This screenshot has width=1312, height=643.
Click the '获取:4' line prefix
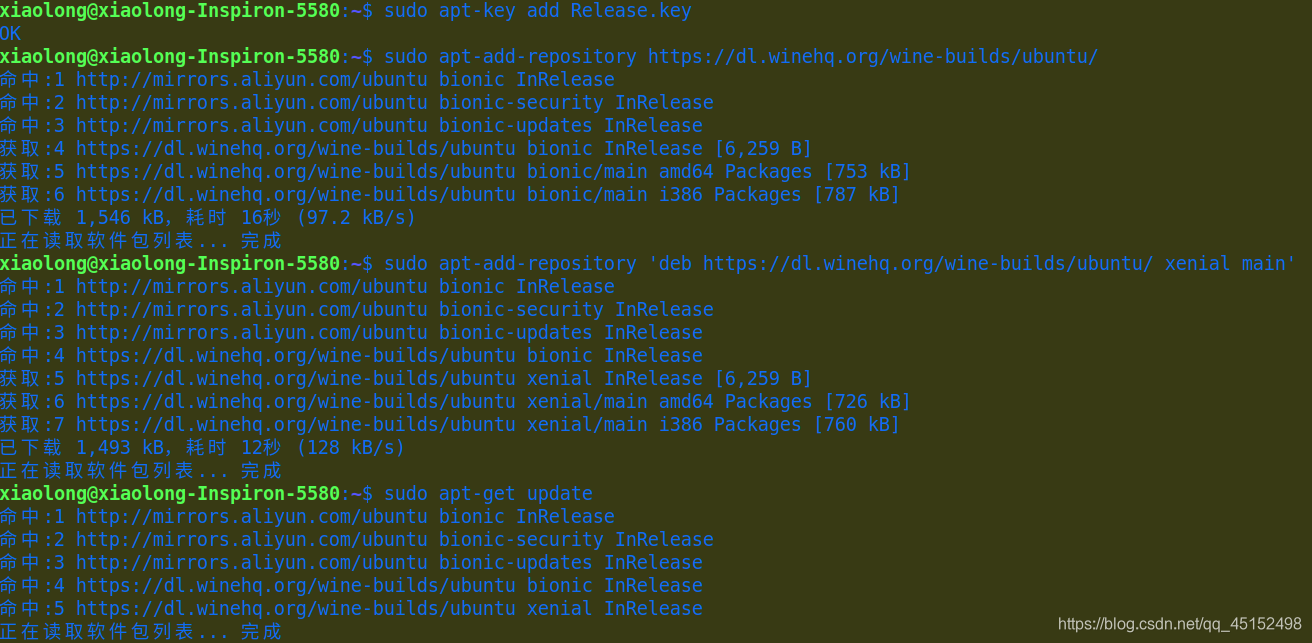point(32,149)
